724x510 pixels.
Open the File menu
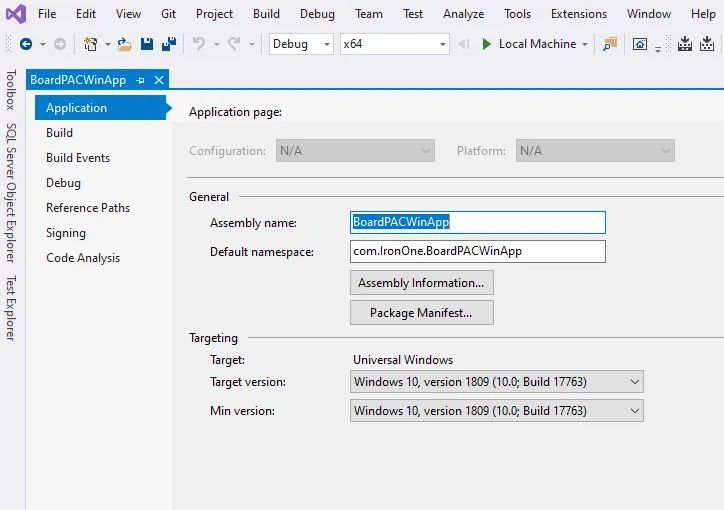tap(47, 14)
